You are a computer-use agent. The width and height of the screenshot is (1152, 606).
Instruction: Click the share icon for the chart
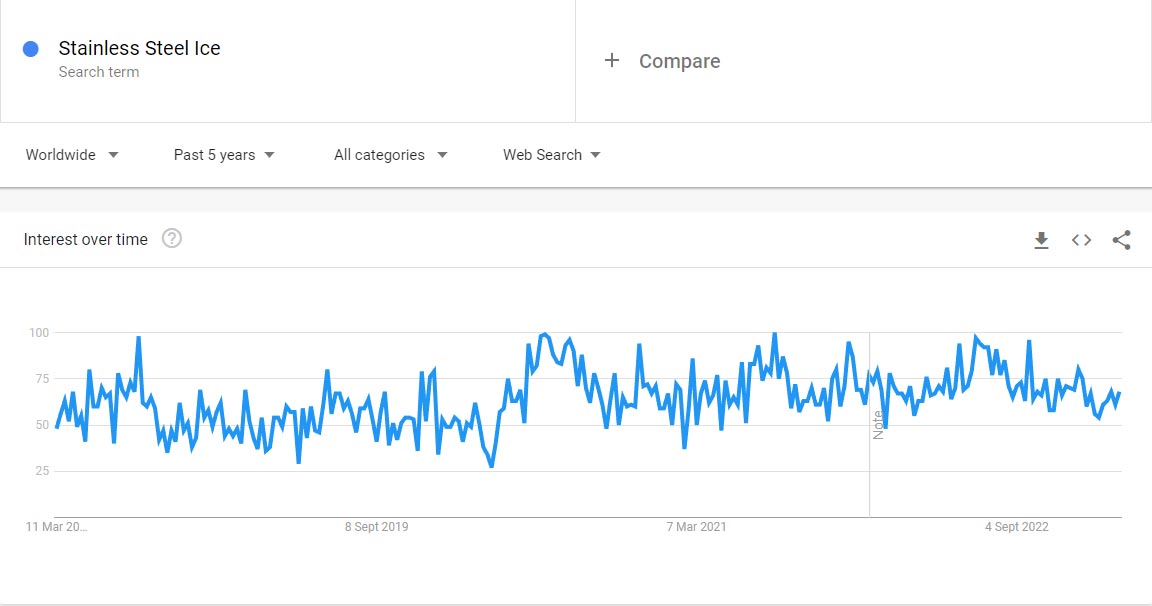[1121, 240]
